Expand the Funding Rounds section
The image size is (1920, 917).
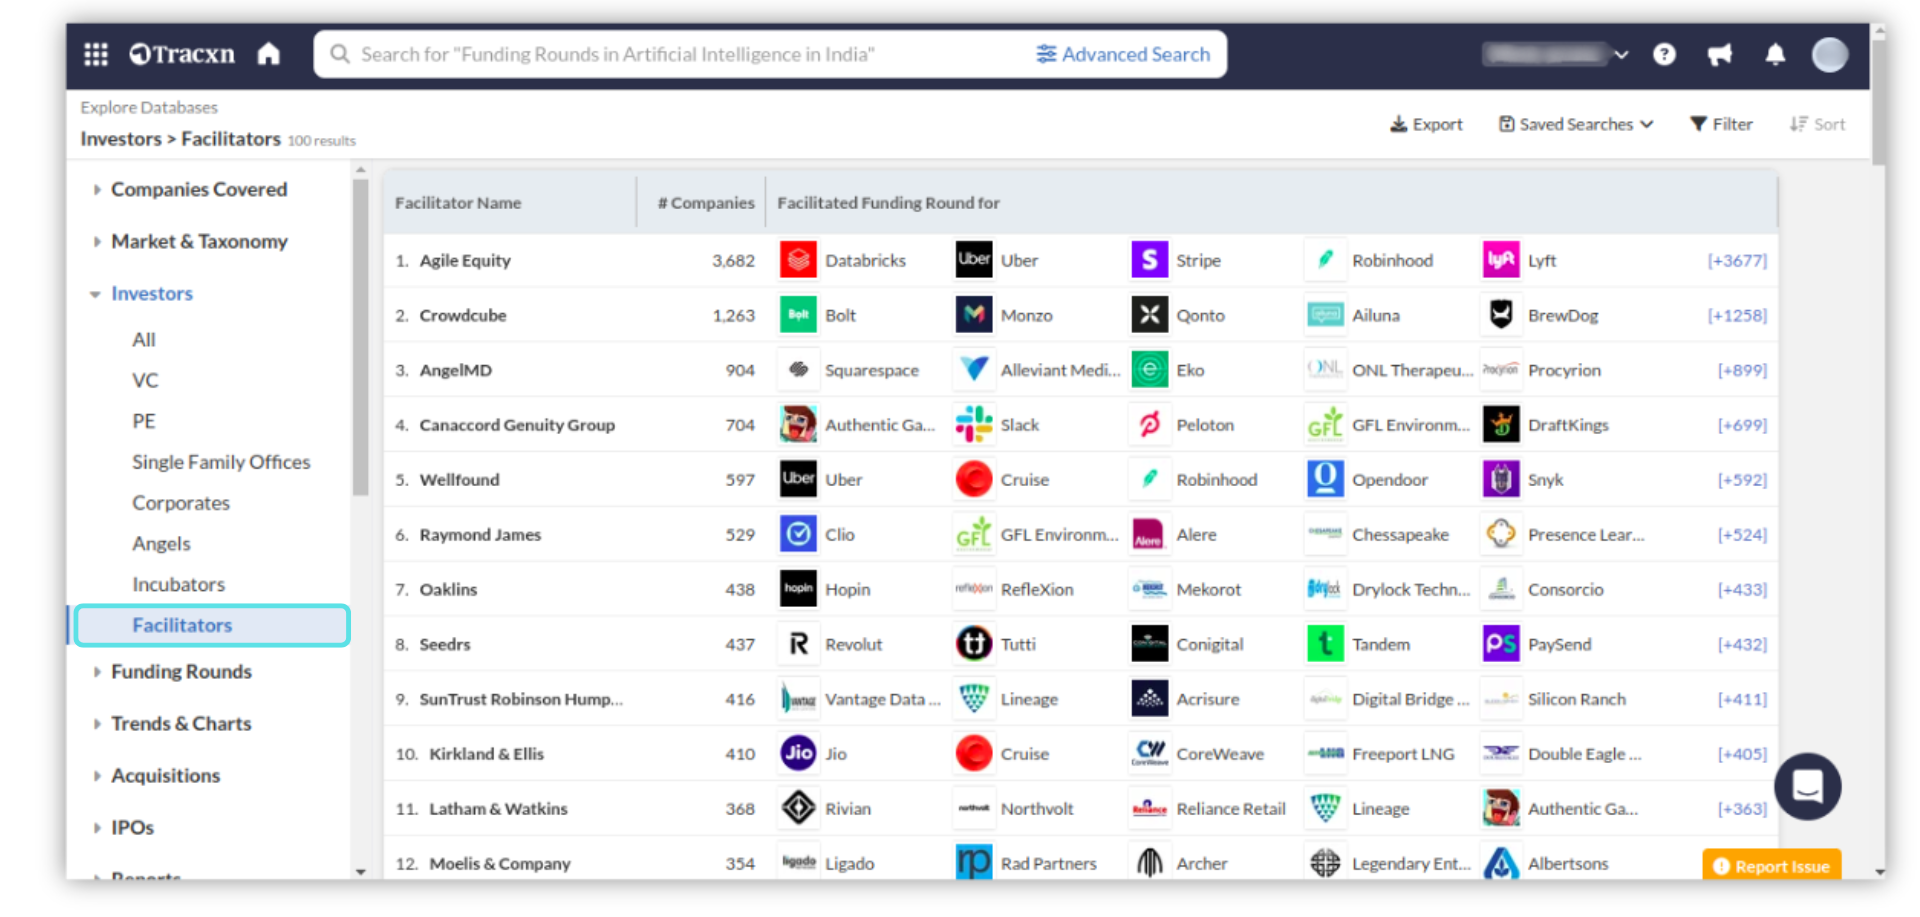tap(181, 671)
